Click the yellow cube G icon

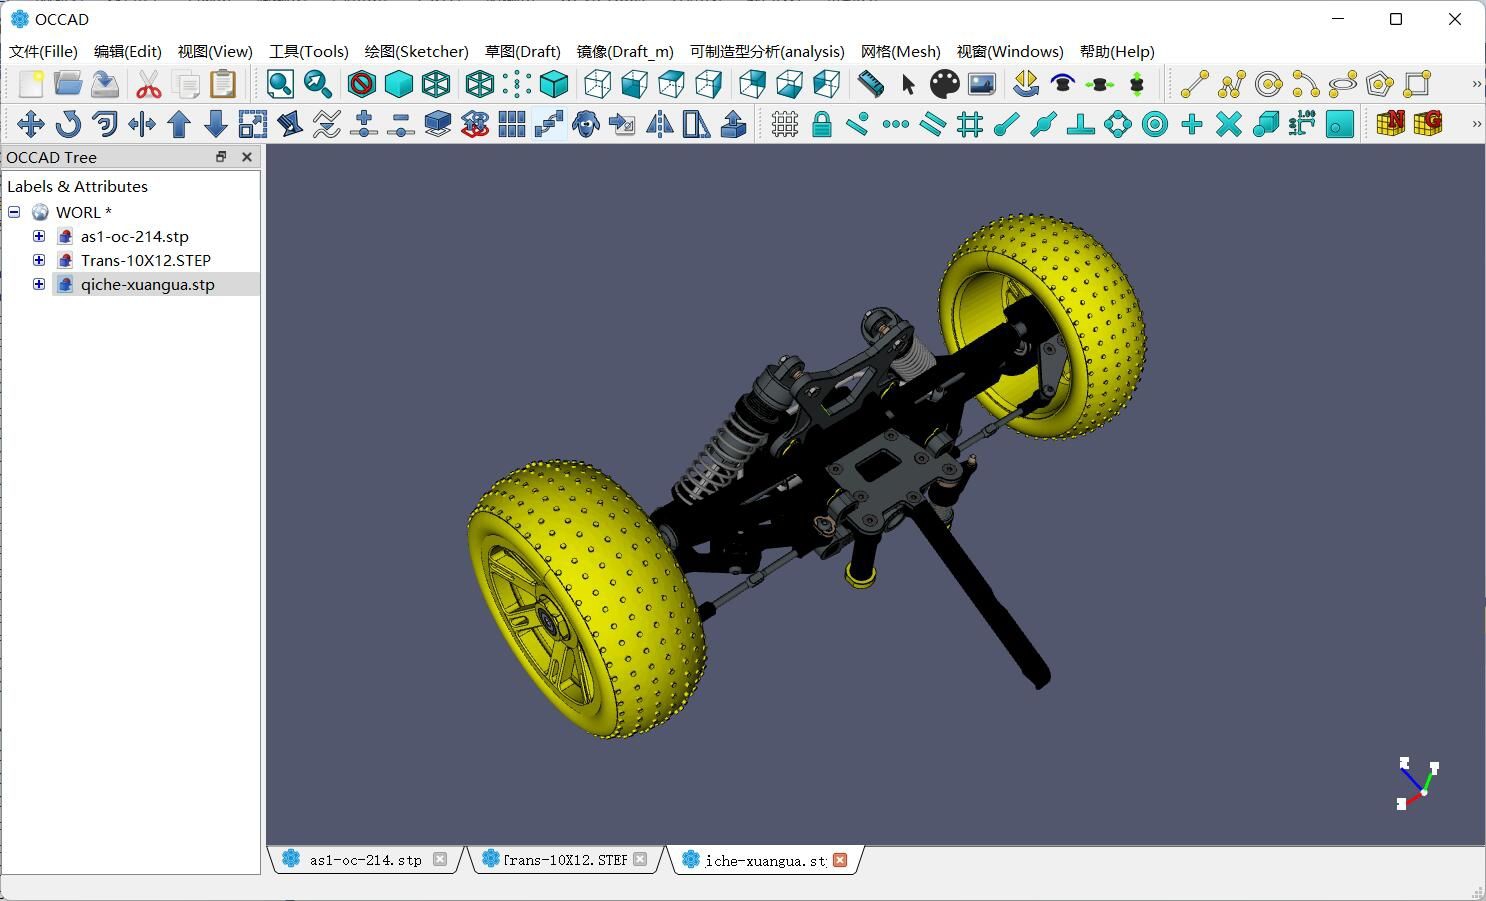coord(1428,124)
